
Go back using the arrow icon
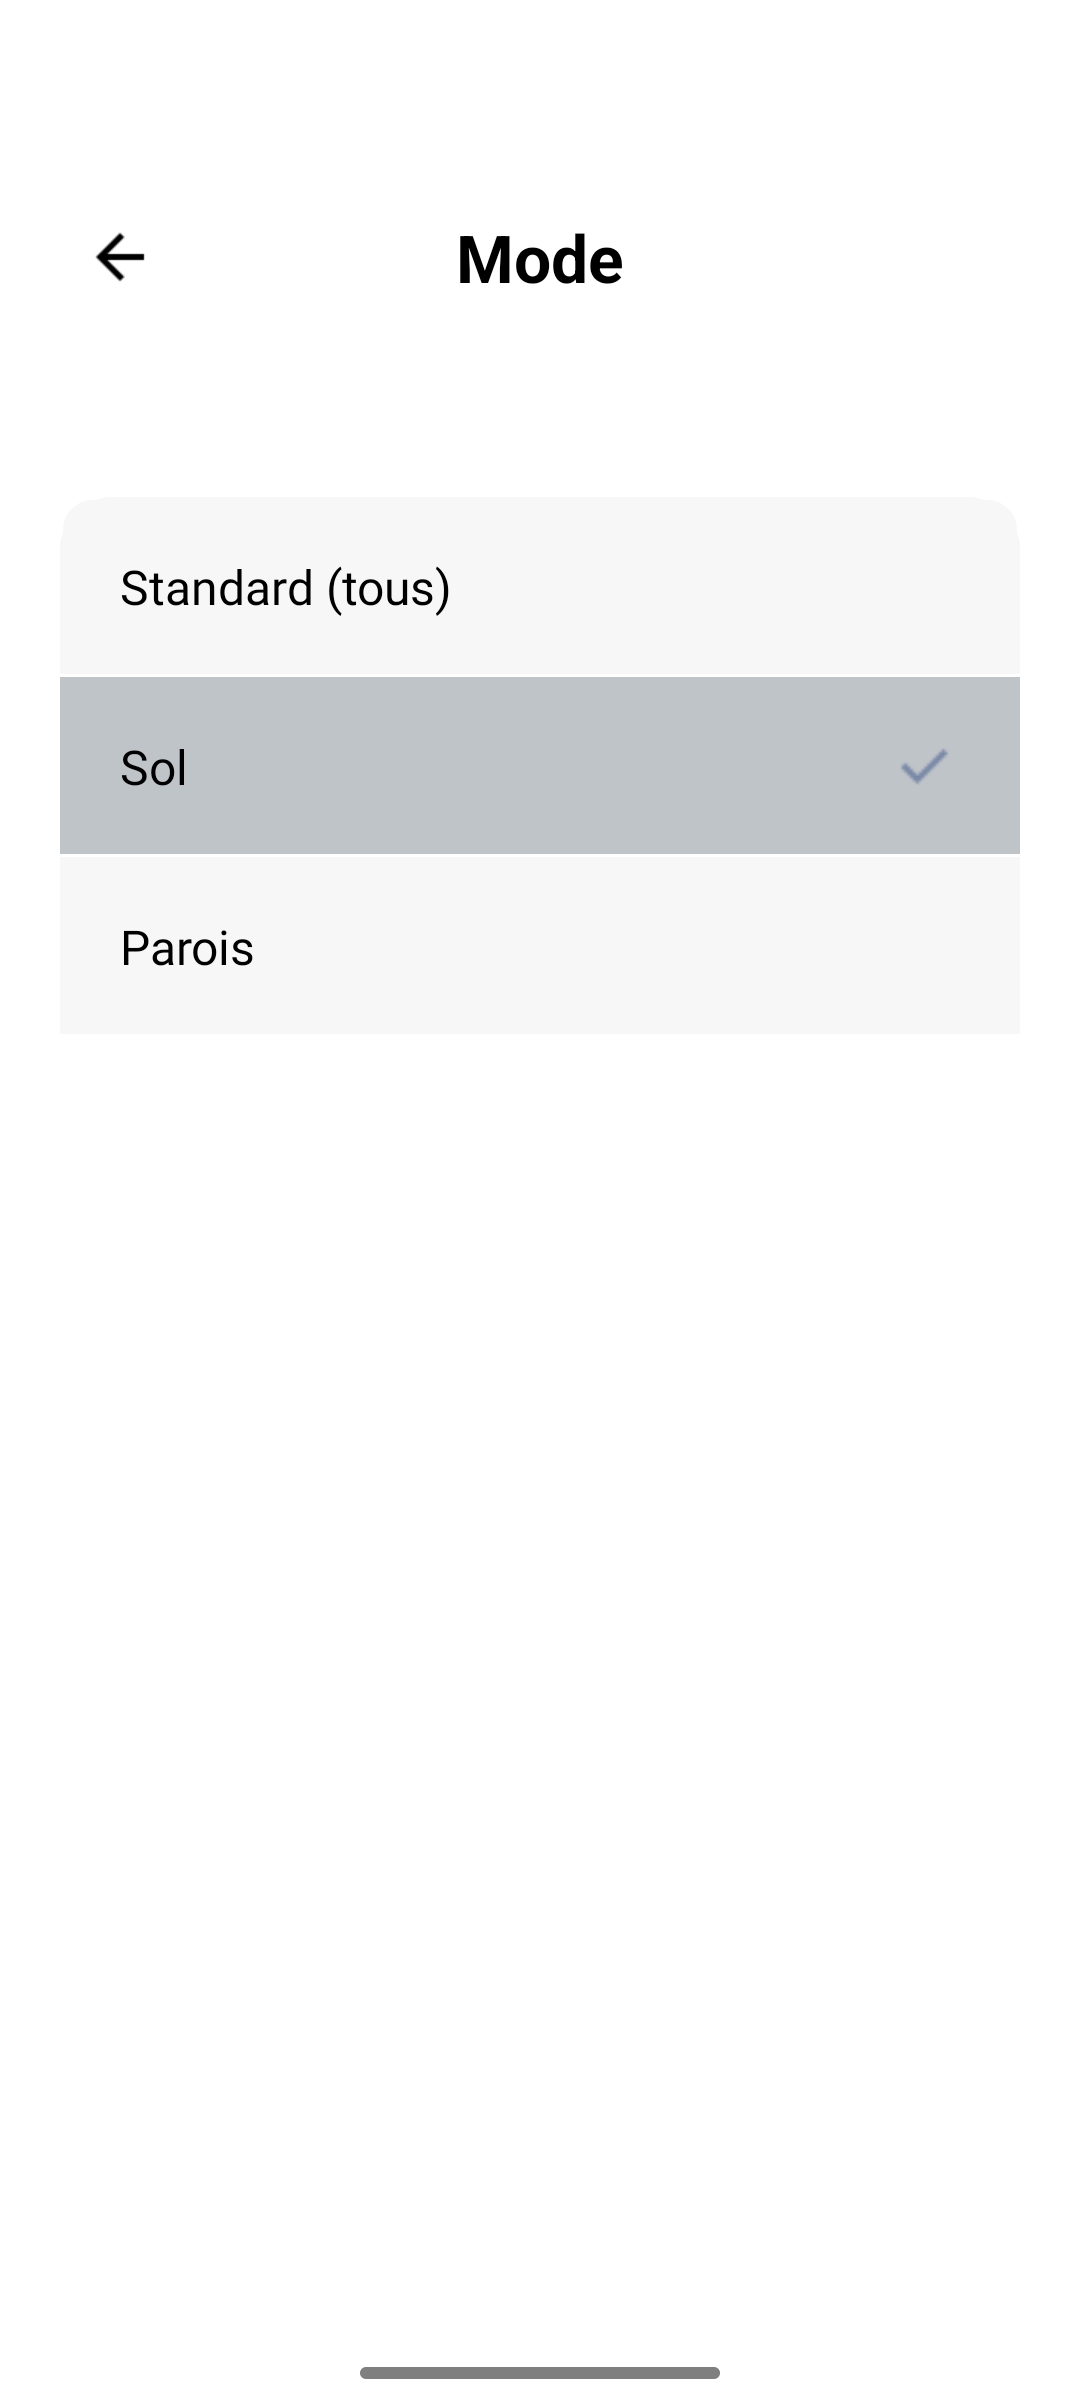(120, 258)
